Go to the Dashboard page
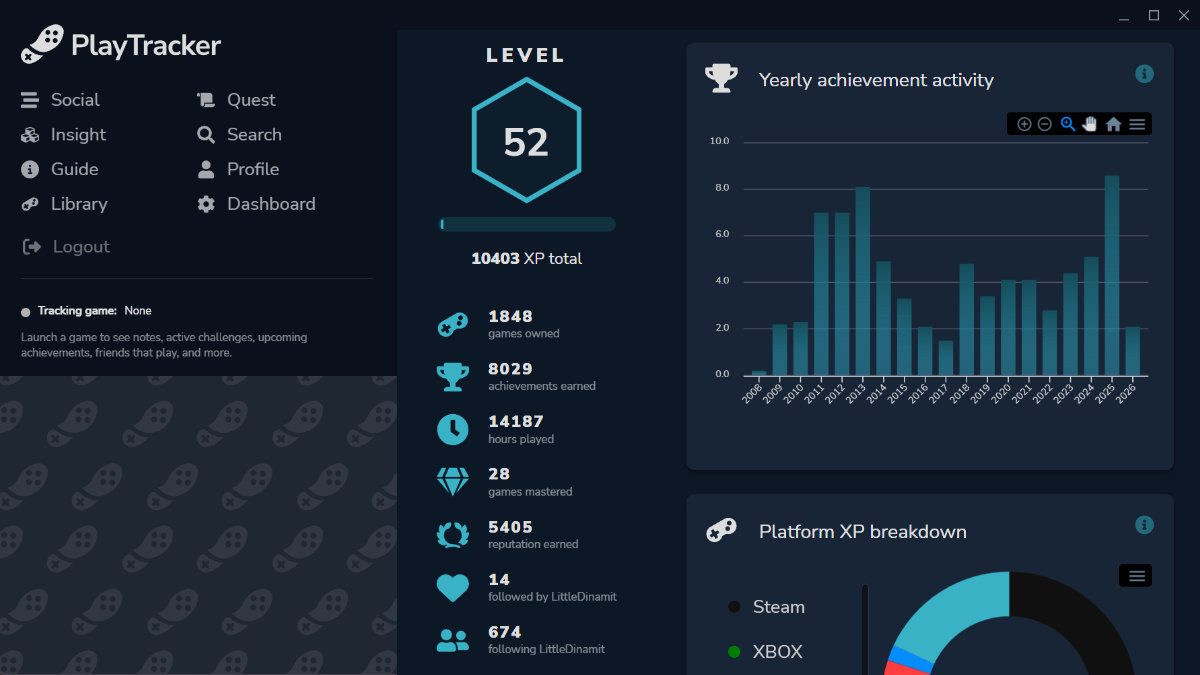Viewport: 1200px width, 675px height. [x=271, y=204]
